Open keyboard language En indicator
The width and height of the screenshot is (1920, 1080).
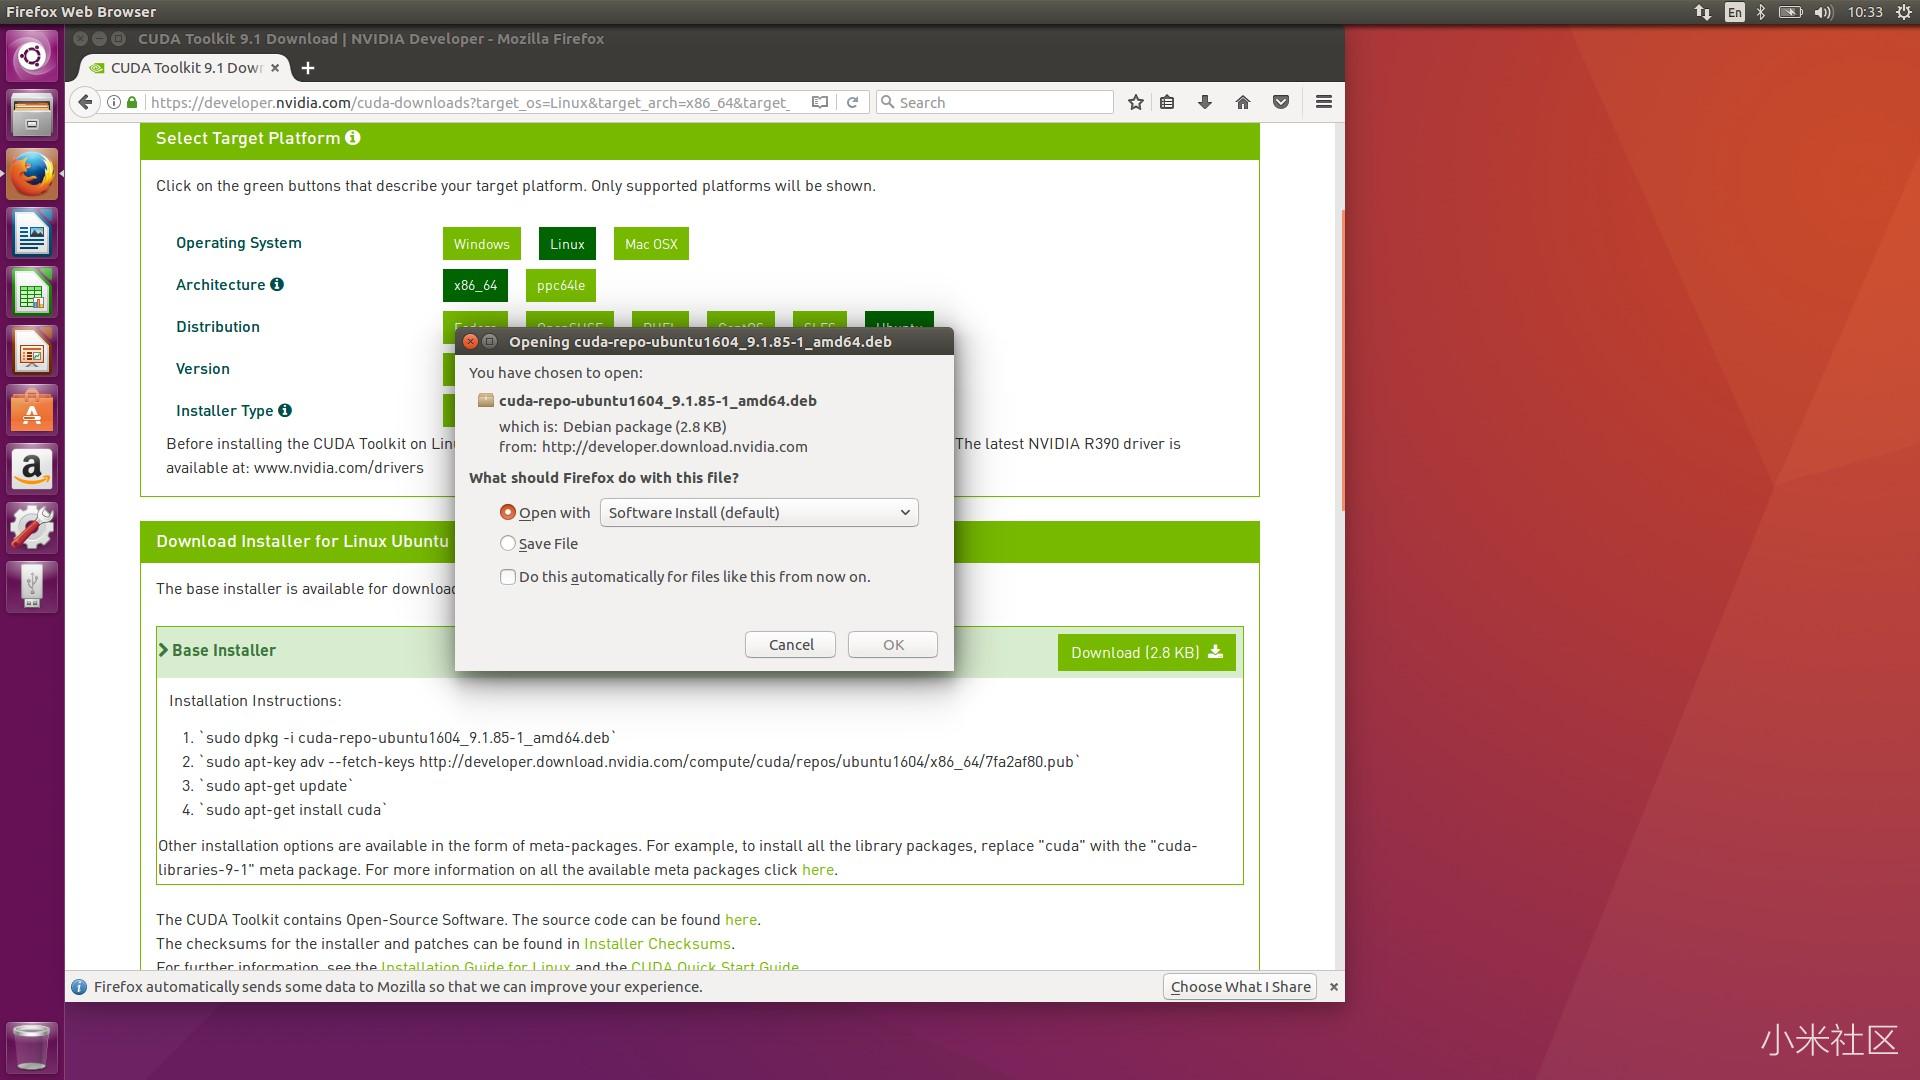click(1735, 12)
